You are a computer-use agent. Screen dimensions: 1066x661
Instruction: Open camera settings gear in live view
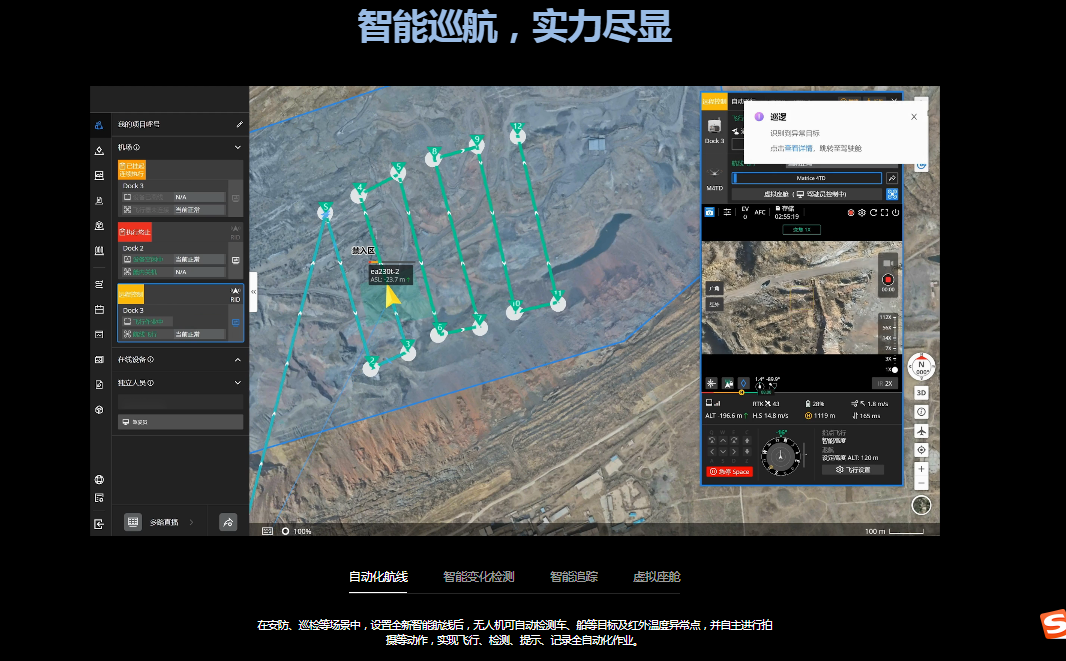[x=864, y=212]
